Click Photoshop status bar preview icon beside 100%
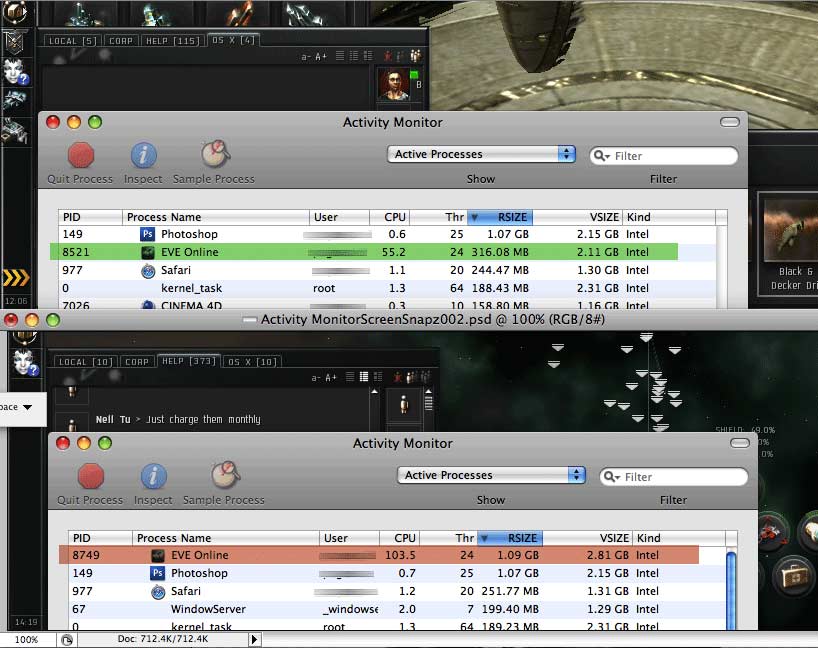 pyautogui.click(x=67, y=640)
